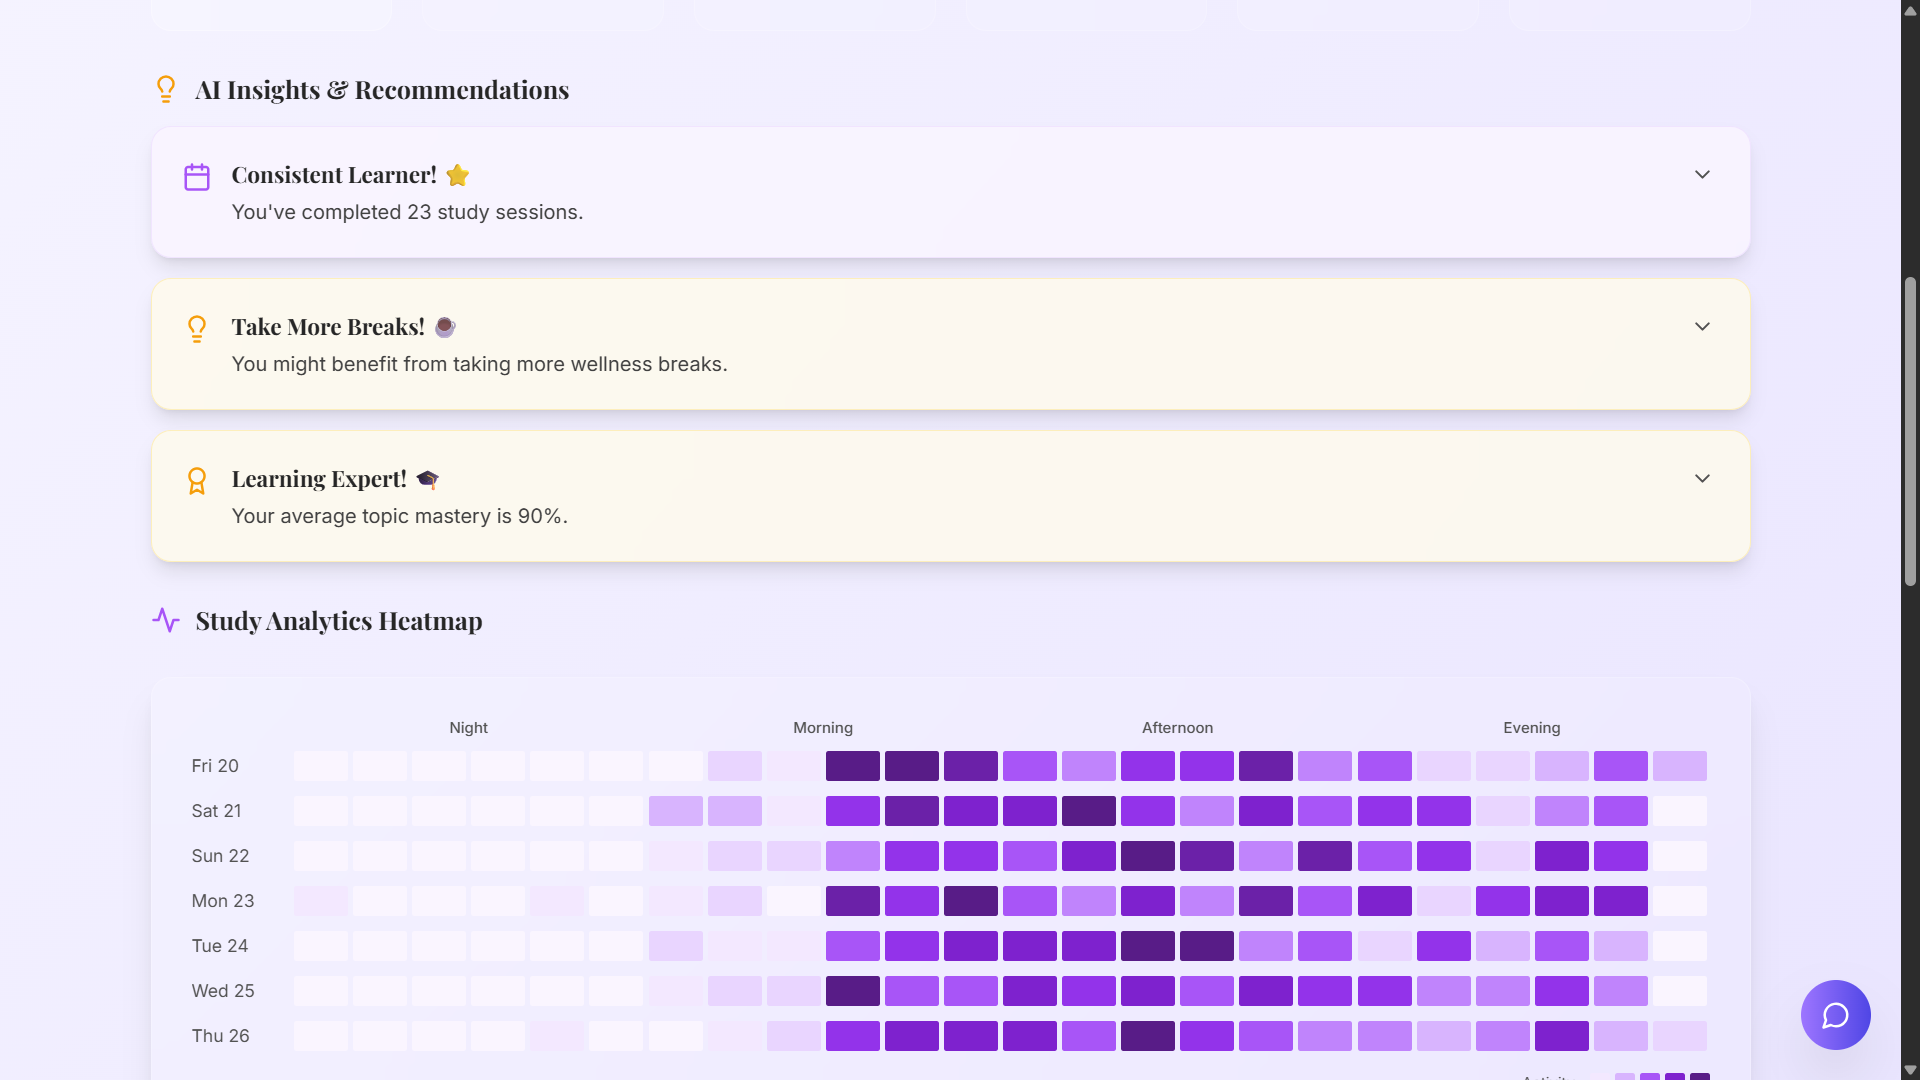
Task: Click the graduation cap emoji beside Learning Expert
Action: (x=428, y=479)
